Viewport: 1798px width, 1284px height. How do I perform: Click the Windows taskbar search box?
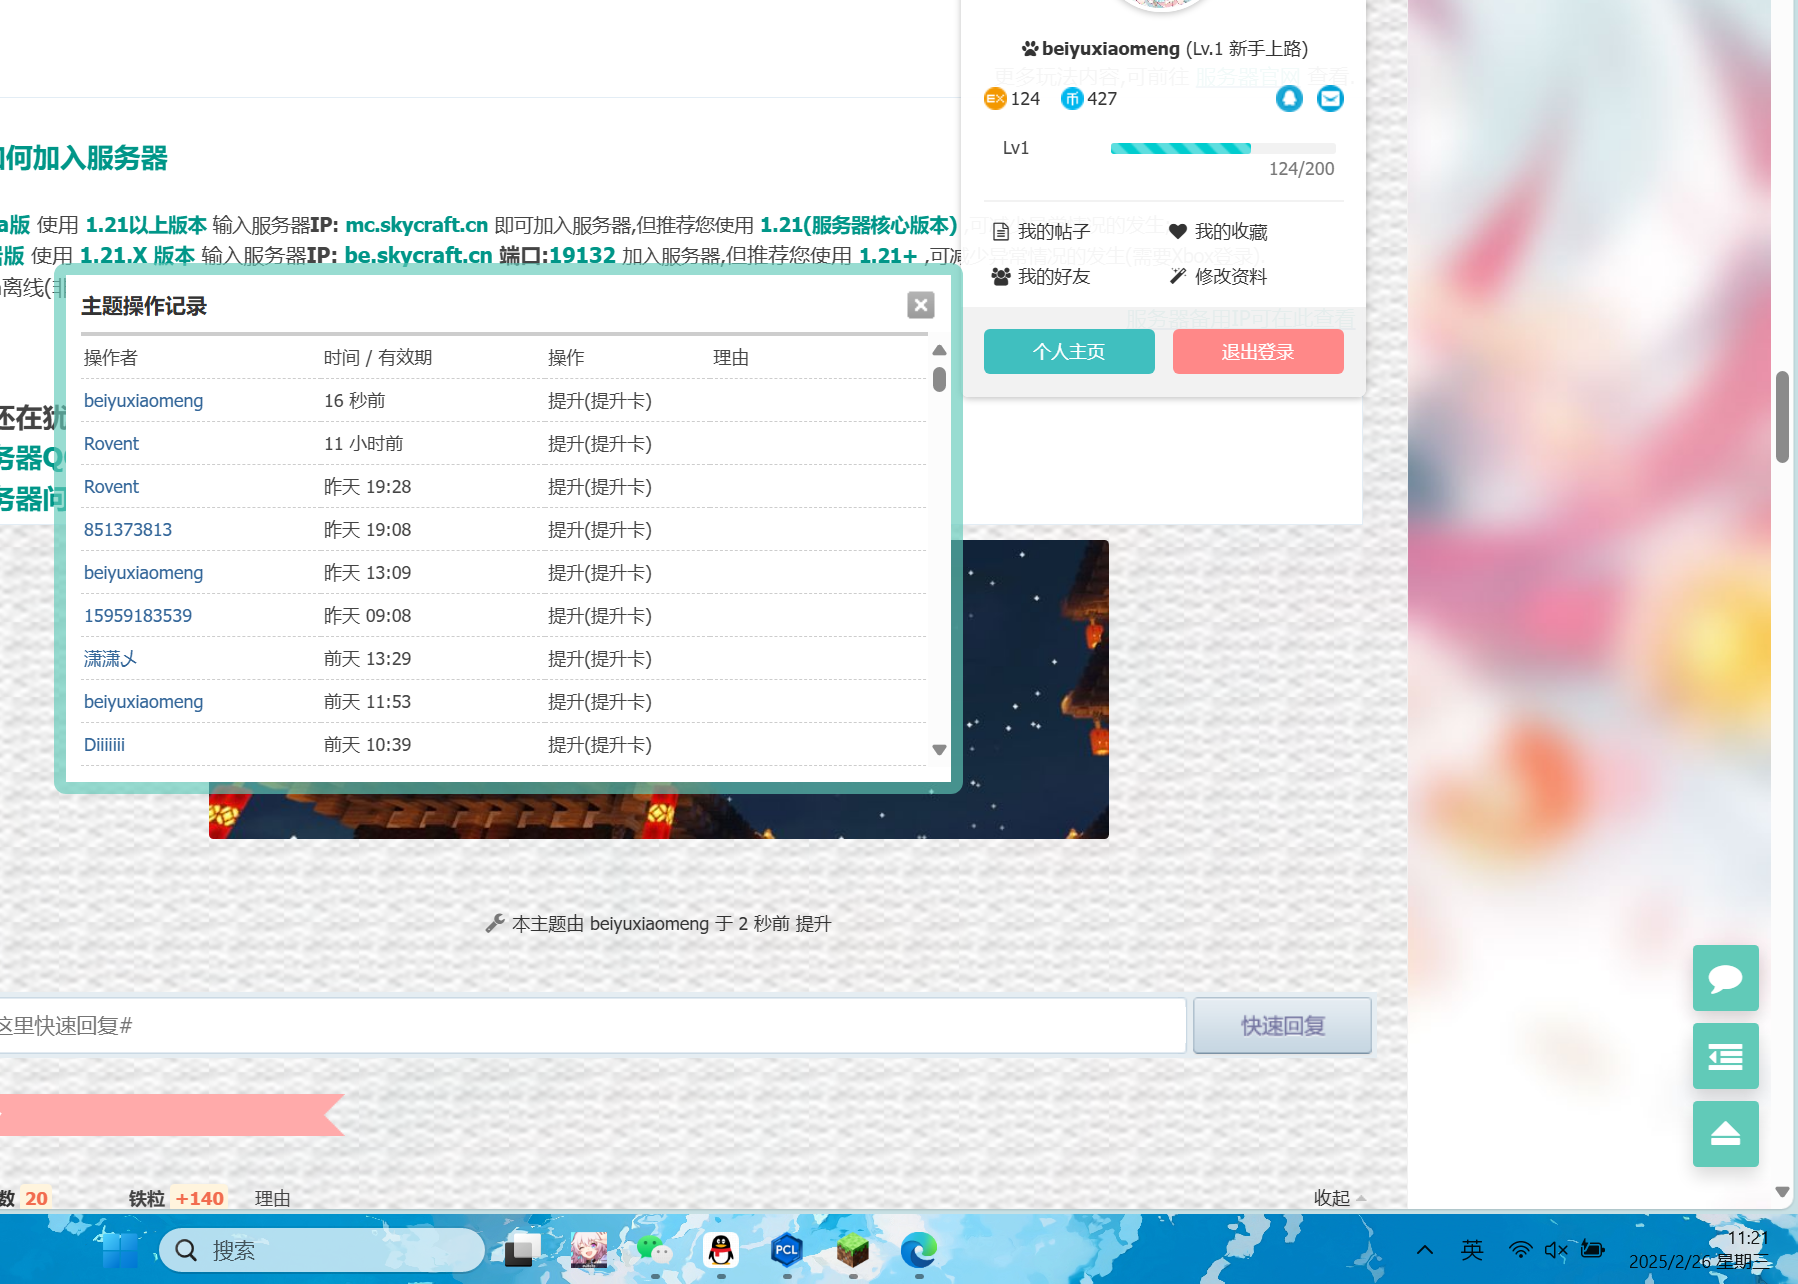(x=322, y=1250)
